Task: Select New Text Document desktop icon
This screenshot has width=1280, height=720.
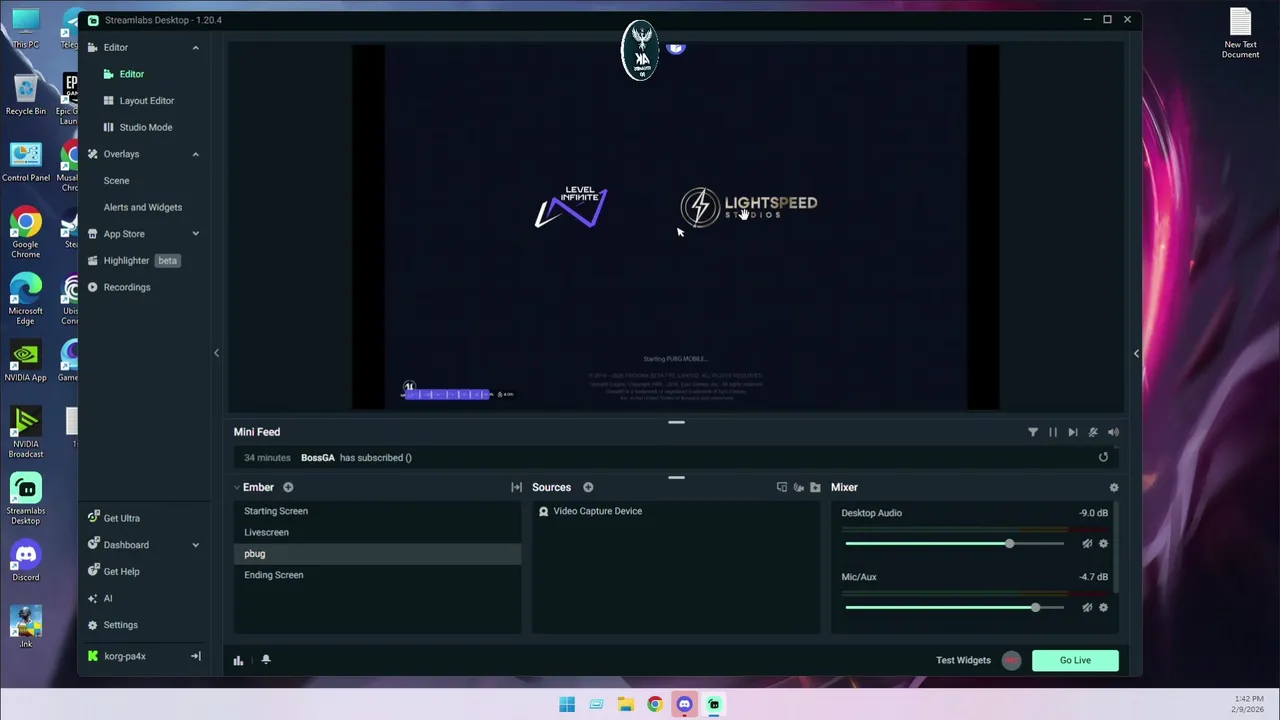Action: [x=1240, y=33]
